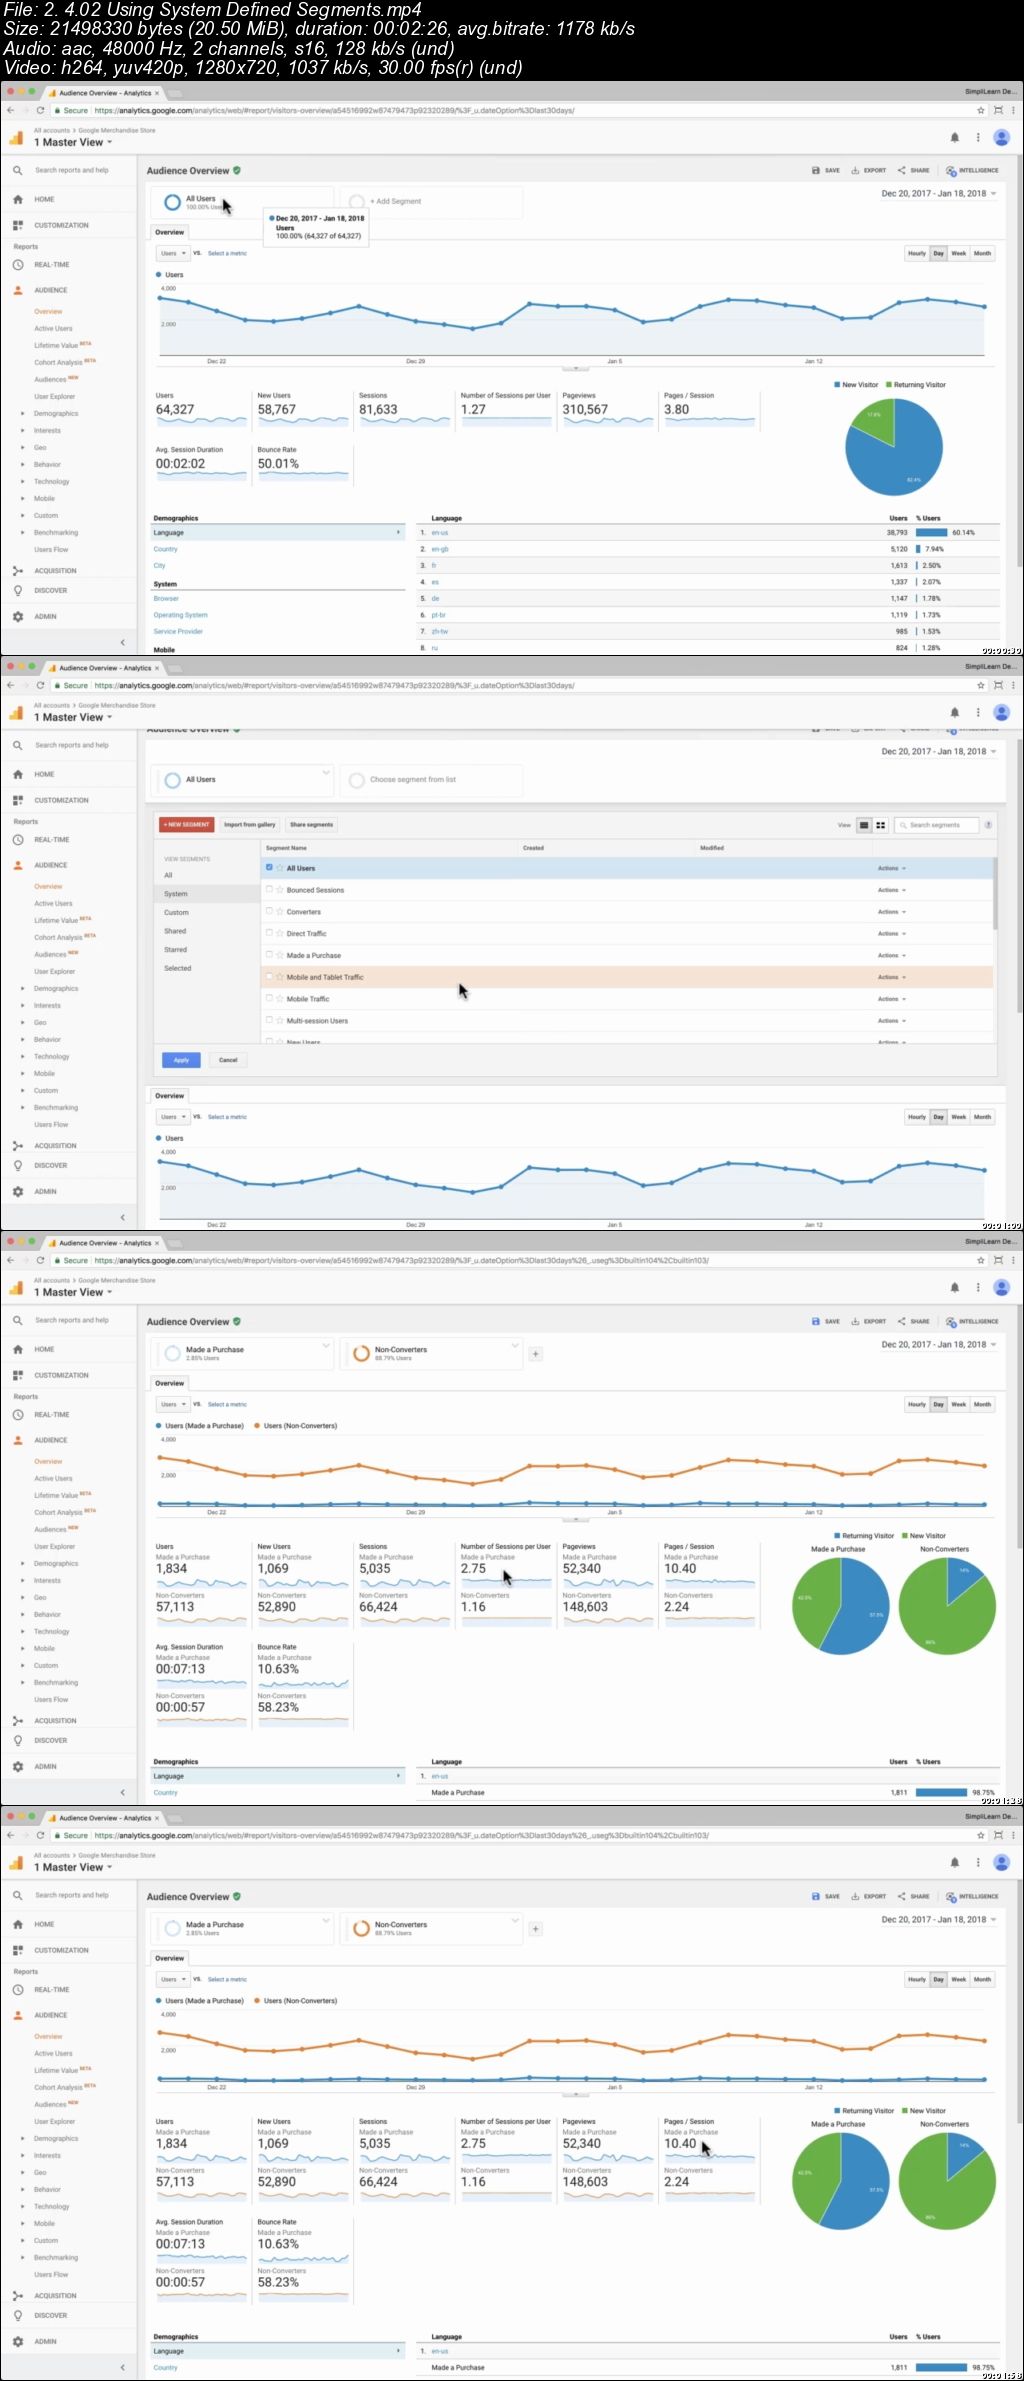
Task: Open the Service Provider link
Action: [x=178, y=631]
